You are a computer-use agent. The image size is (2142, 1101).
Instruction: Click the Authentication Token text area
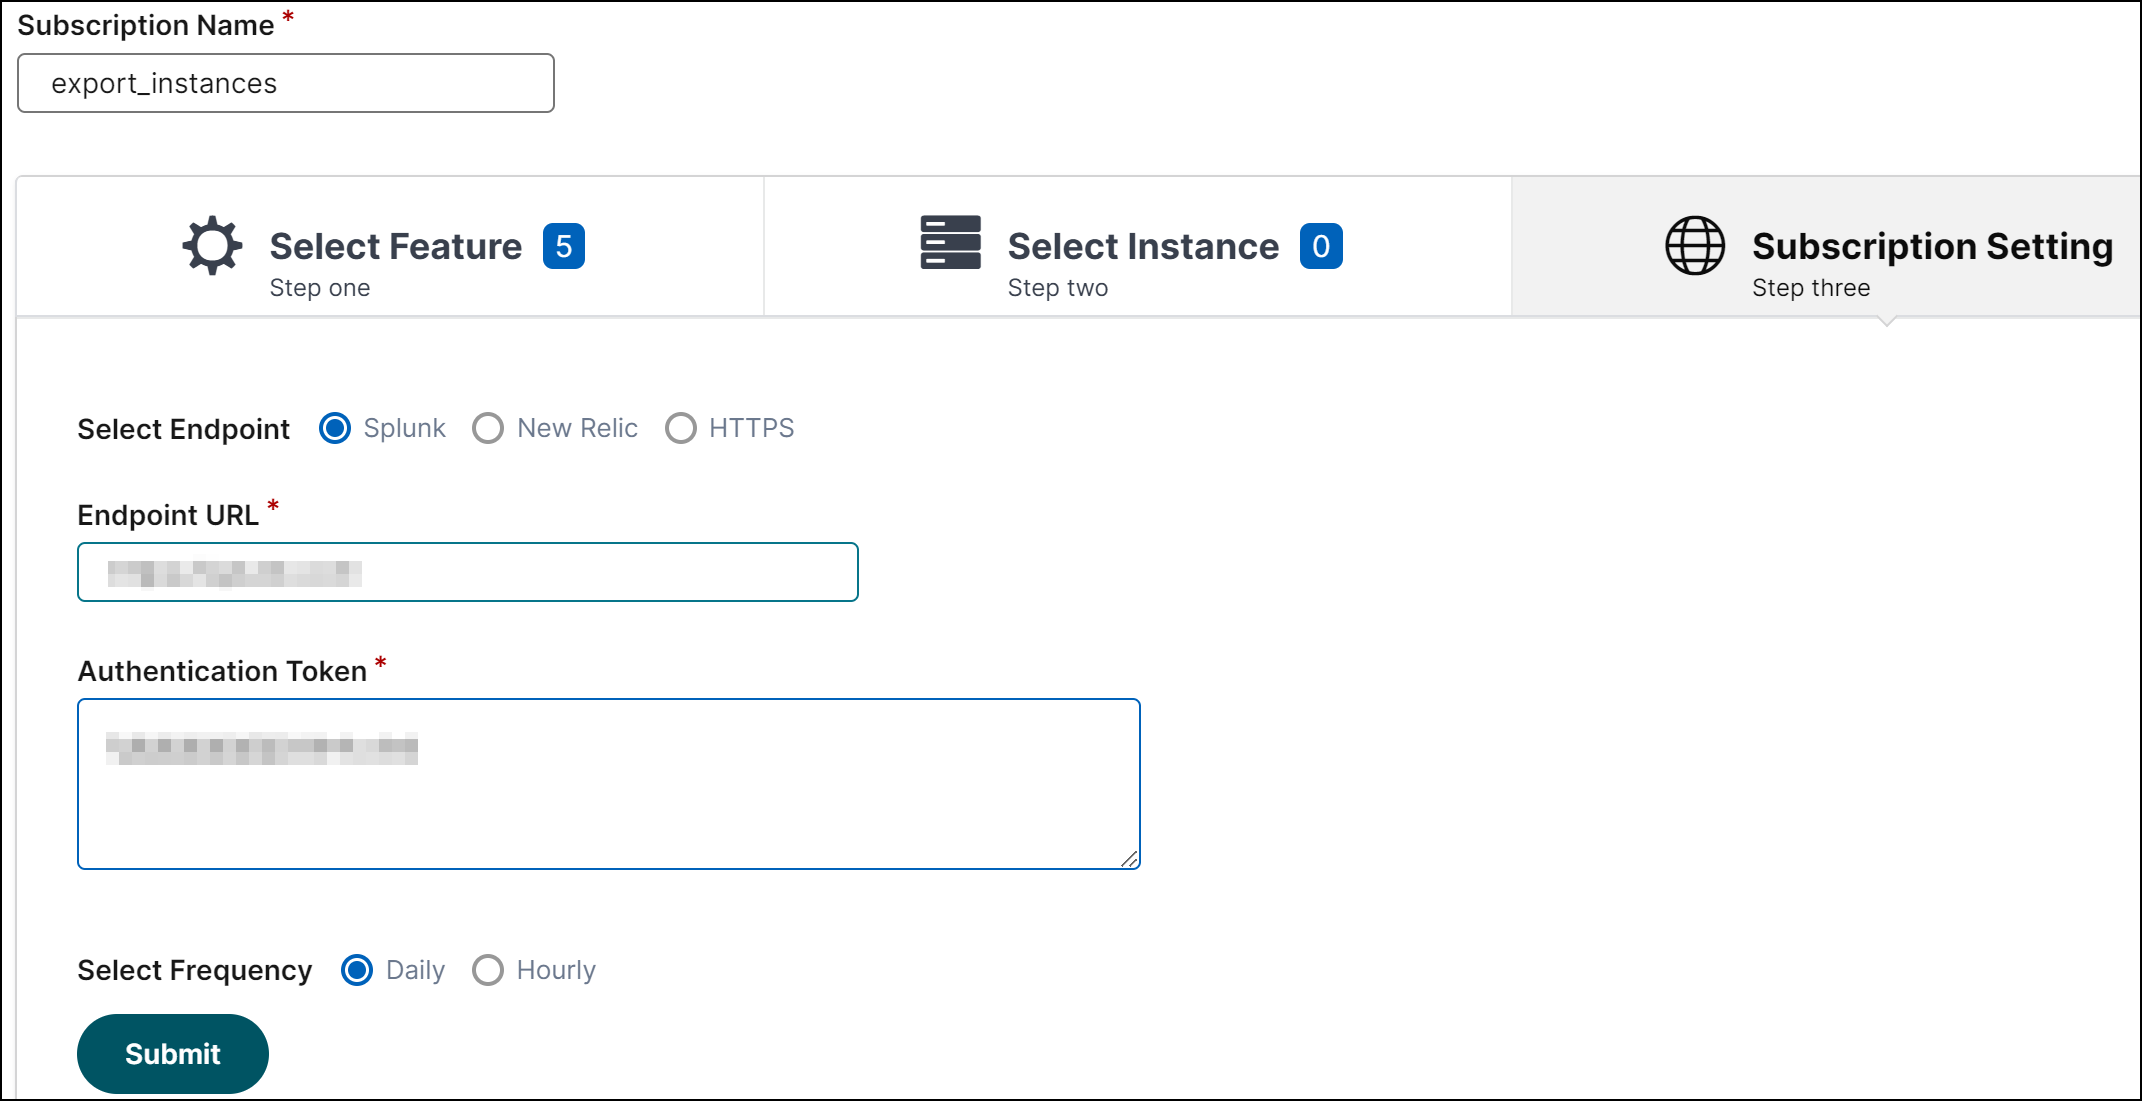pyautogui.click(x=611, y=779)
